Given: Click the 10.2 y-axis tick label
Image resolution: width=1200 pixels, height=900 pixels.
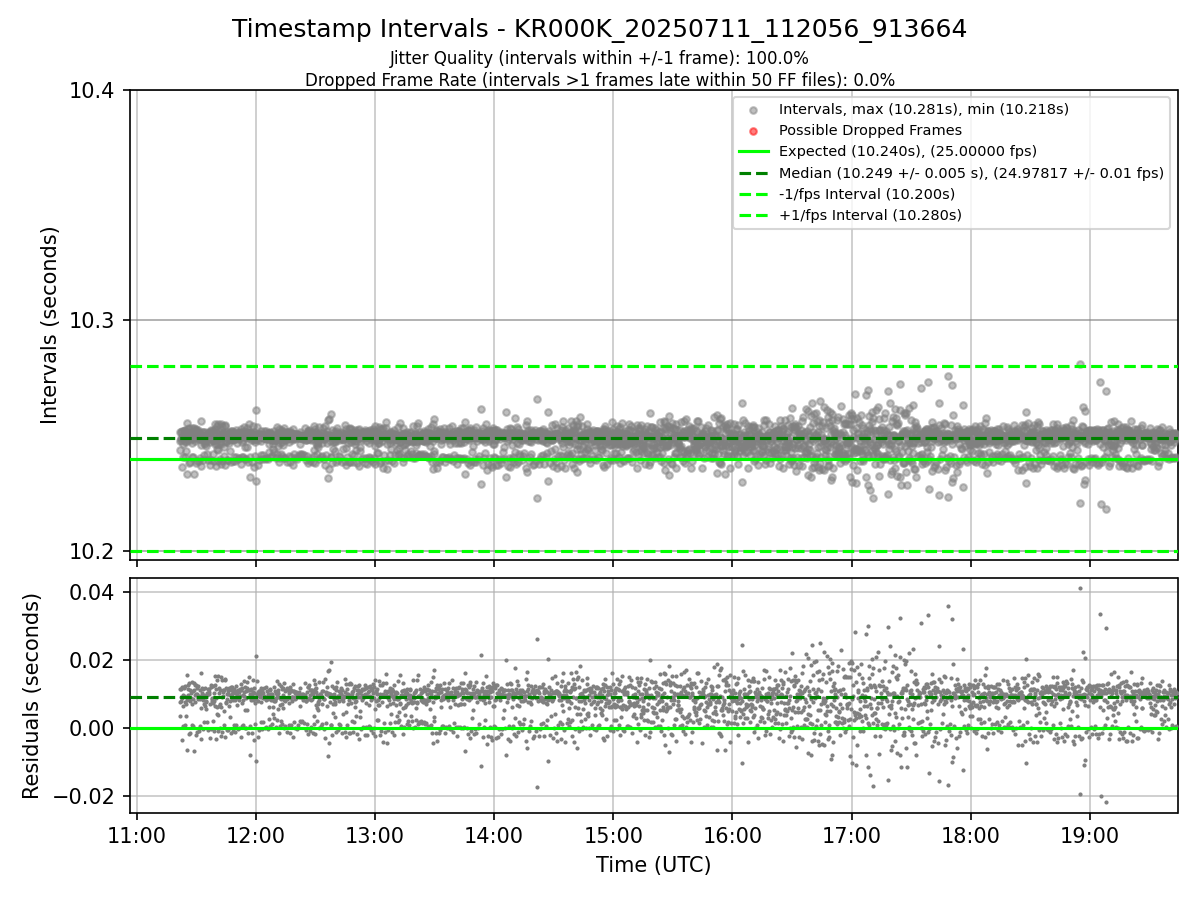Looking at the screenshot, I should pyautogui.click(x=92, y=551).
